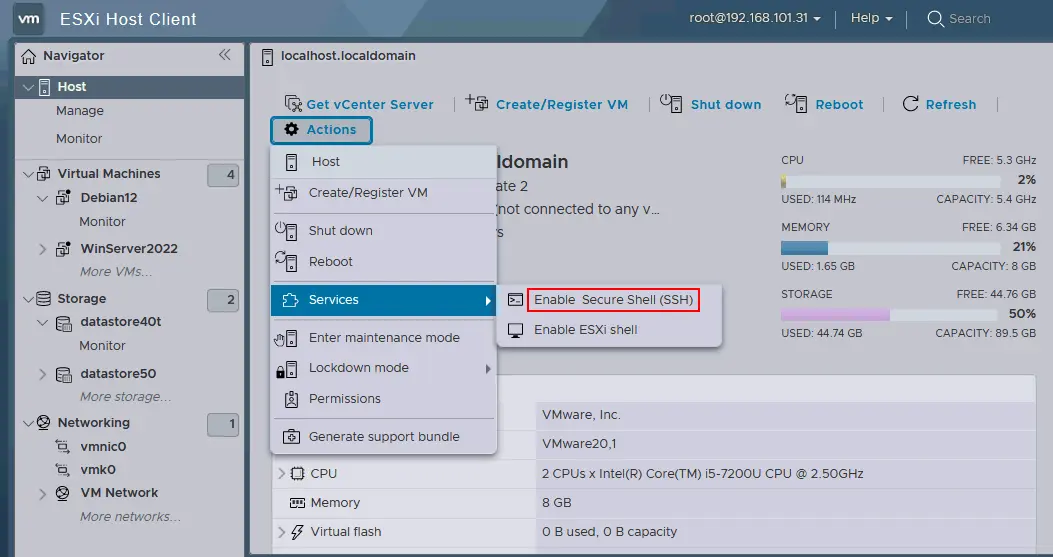Click the Networking globe icon in Navigator
Screen dimensions: 1053x557
[43, 423]
